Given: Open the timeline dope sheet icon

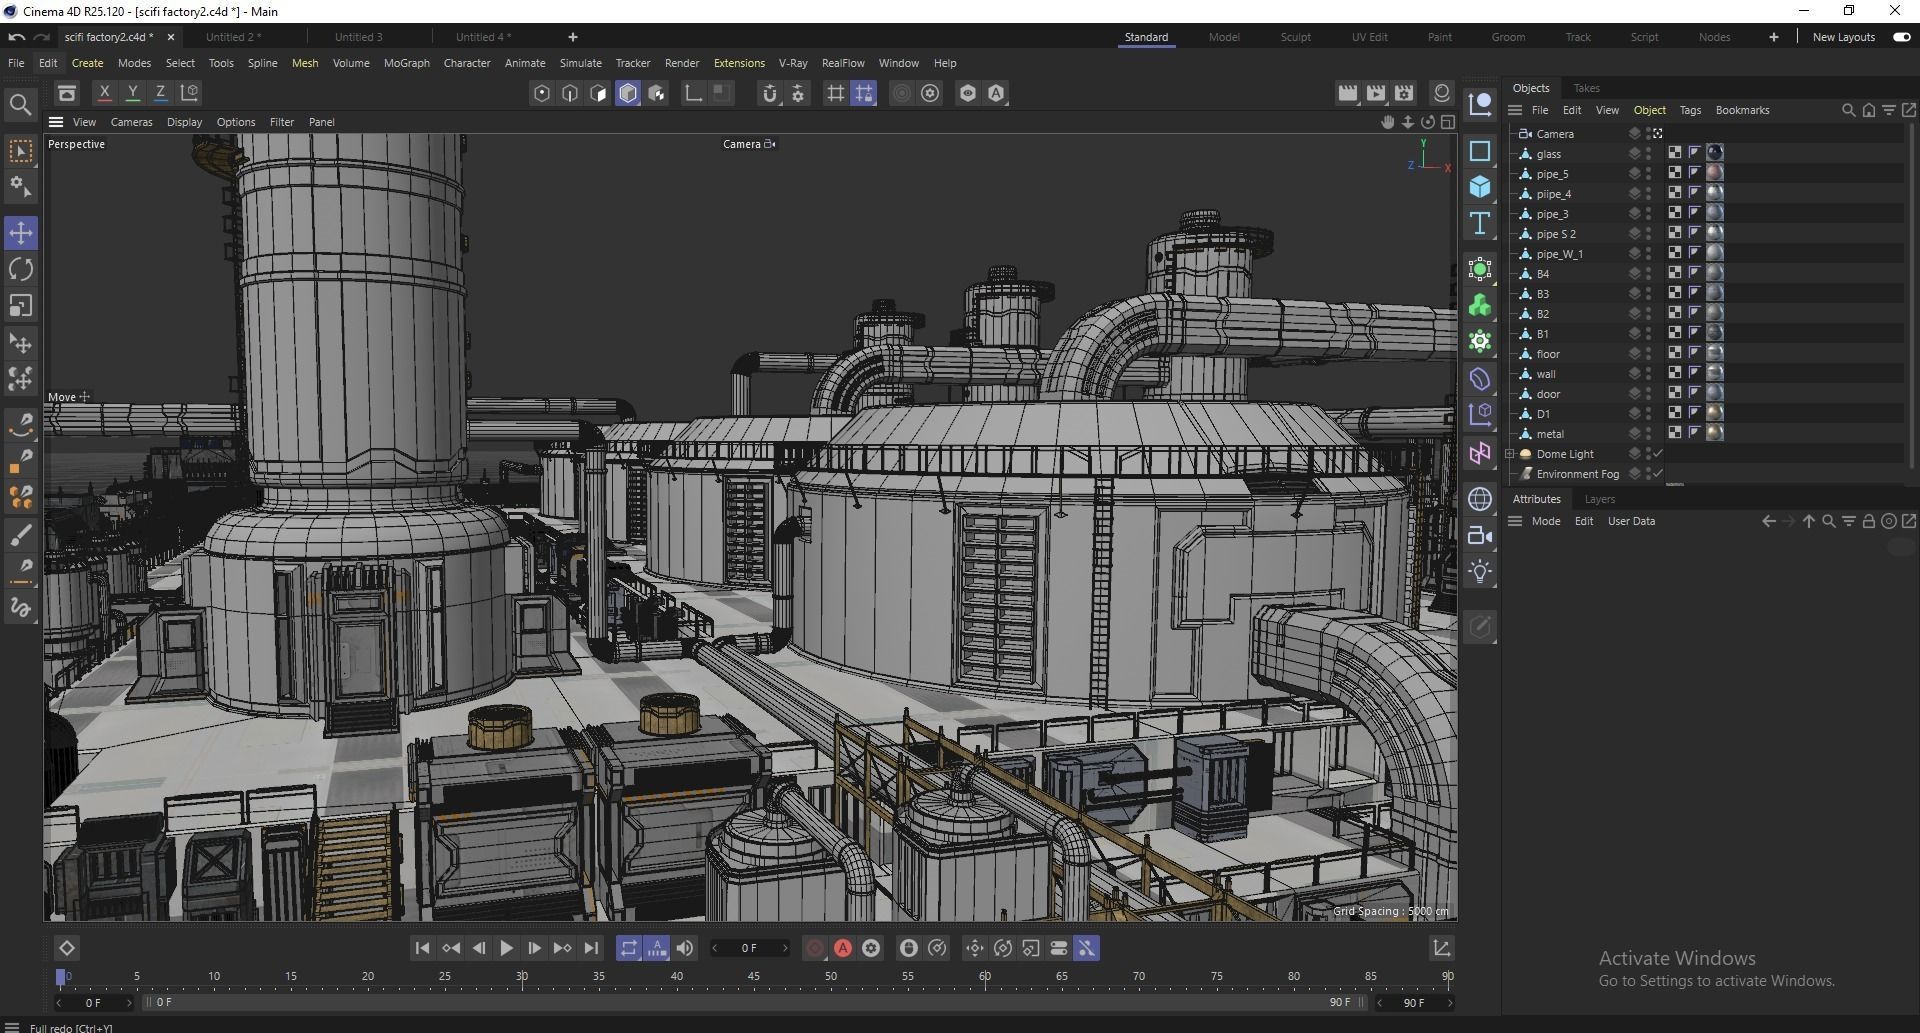Looking at the screenshot, I should [x=1441, y=948].
